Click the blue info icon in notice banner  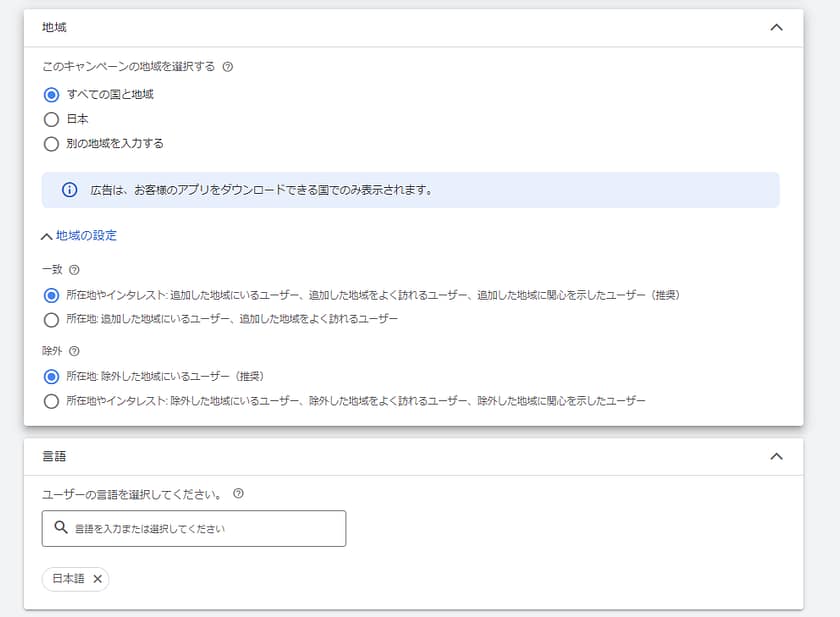[x=70, y=190]
